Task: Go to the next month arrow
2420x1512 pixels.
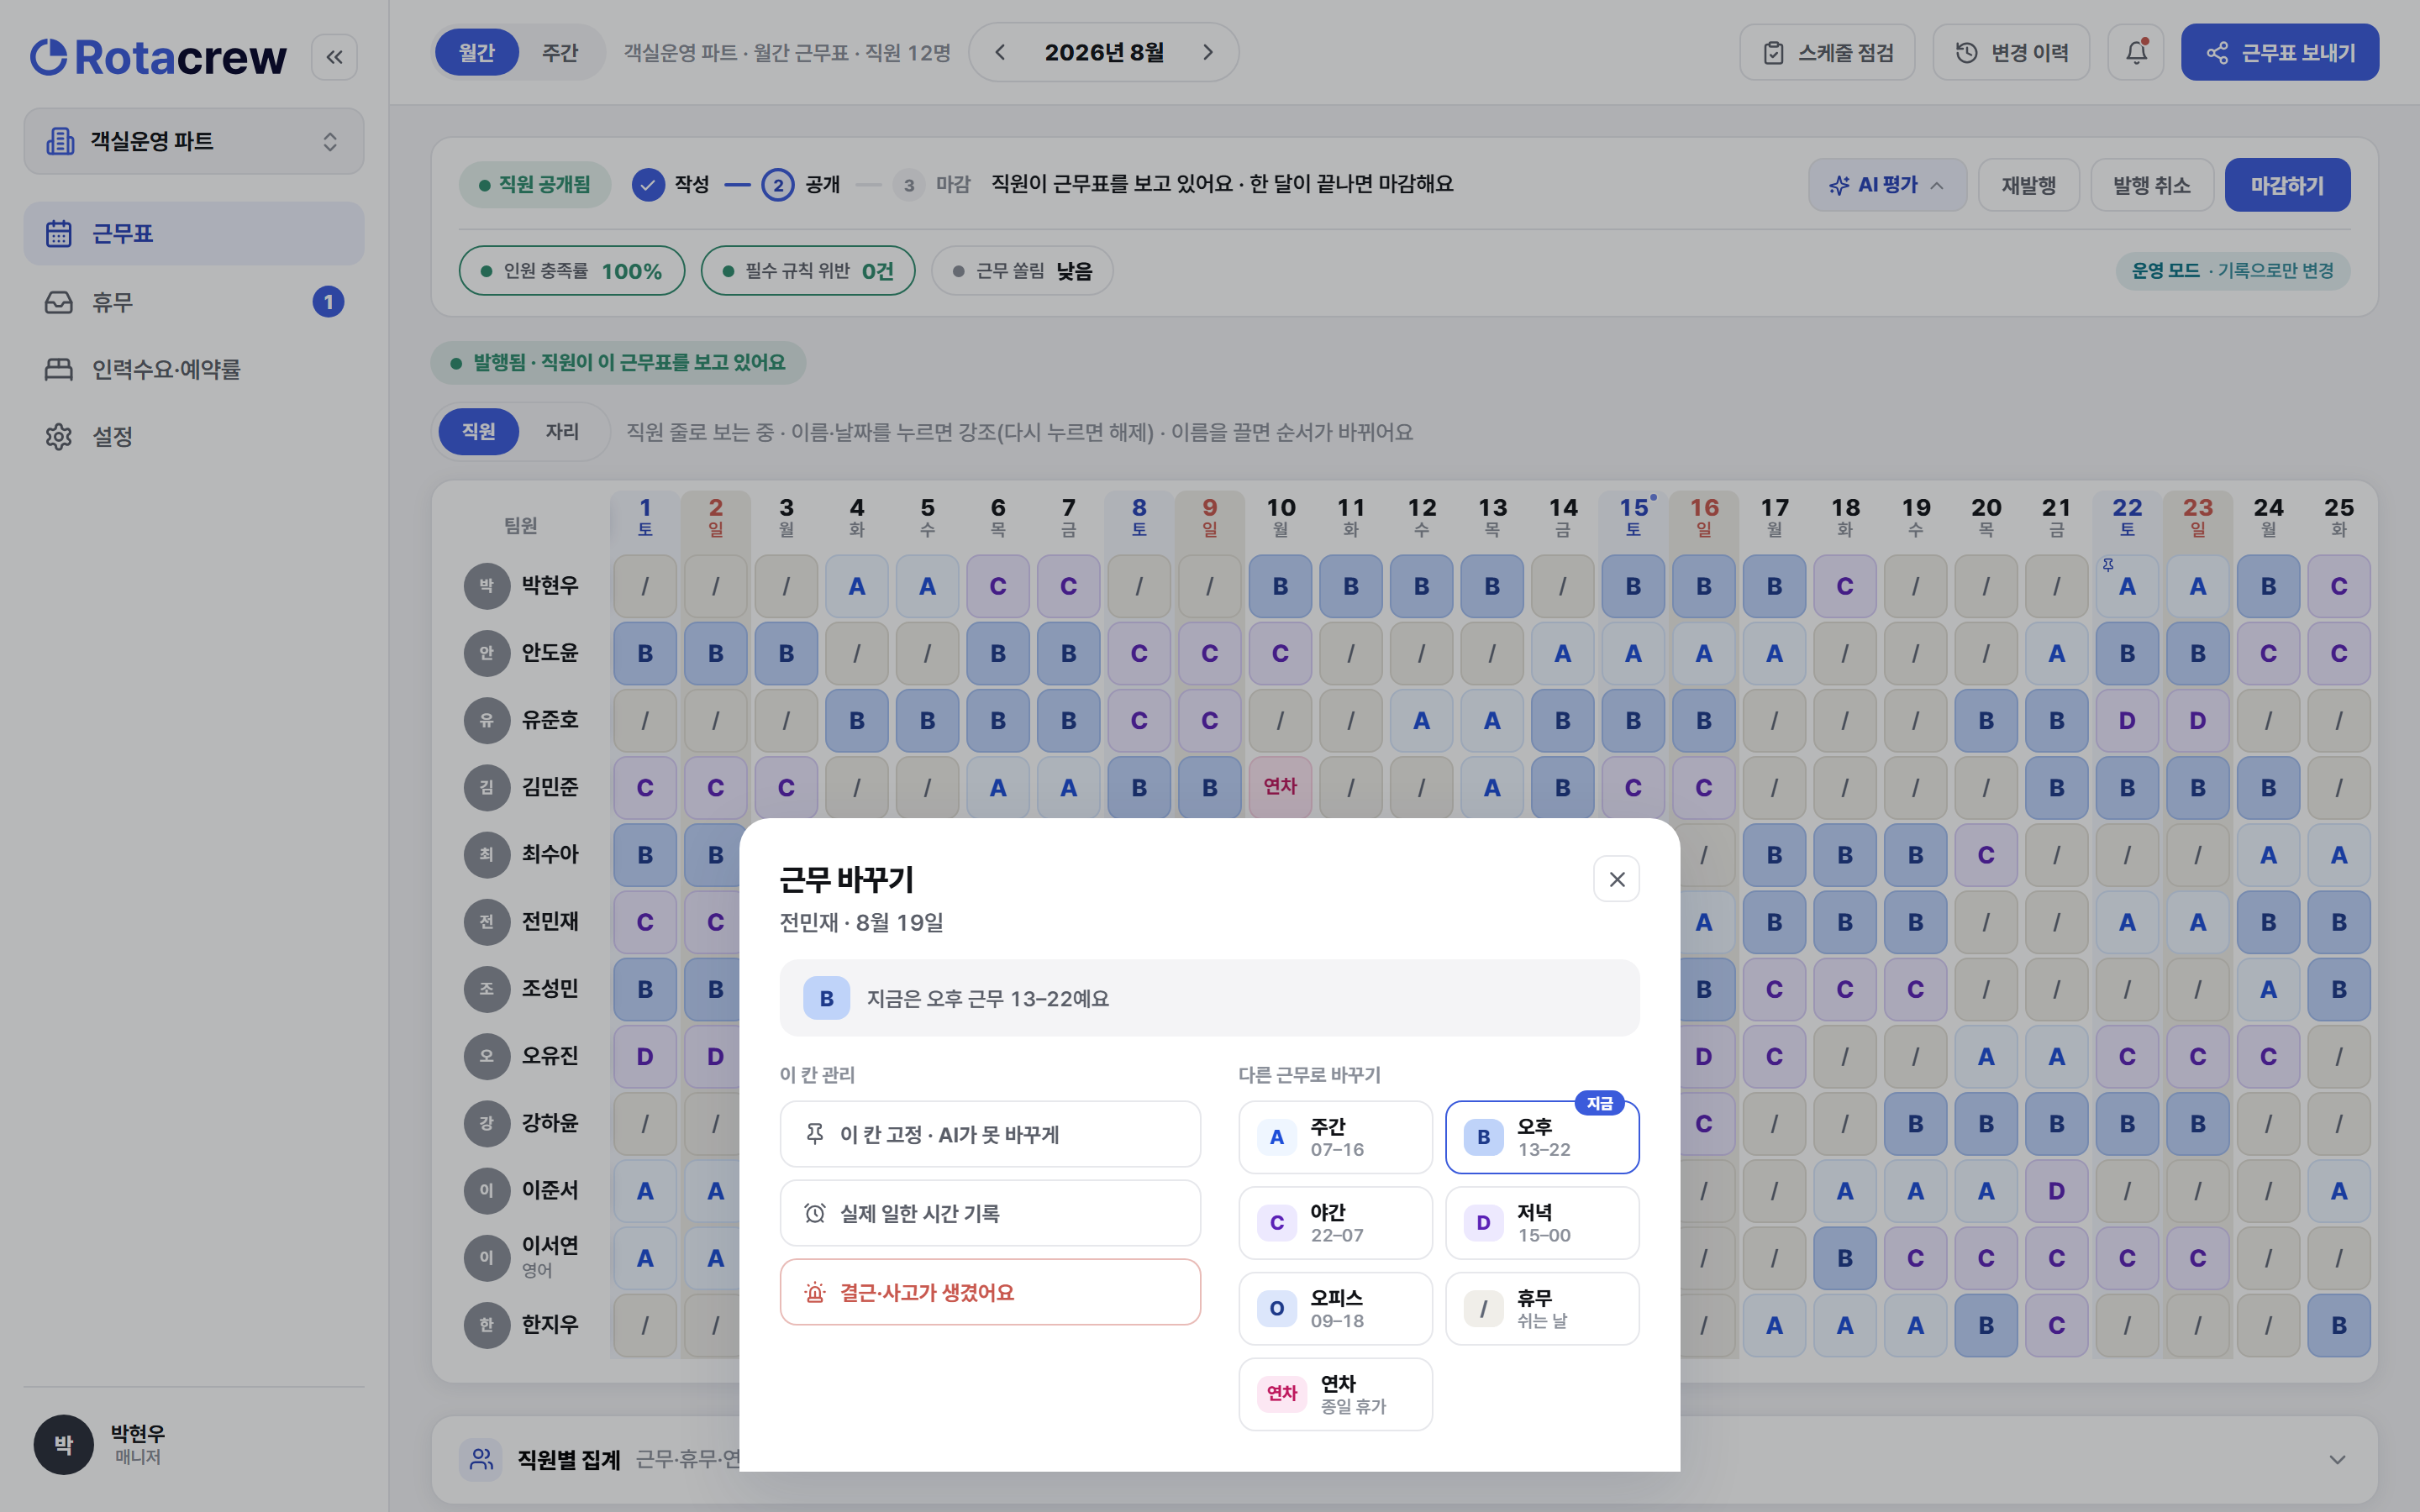Action: point(1208,52)
